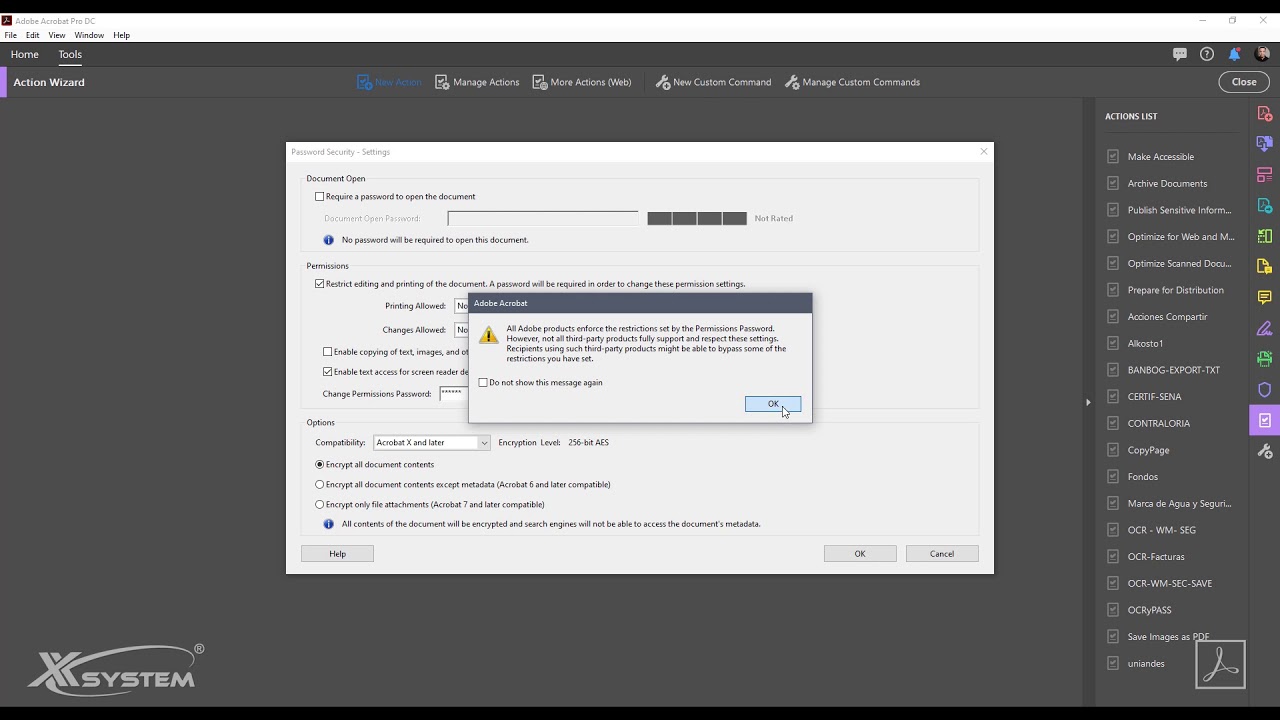Open the View menu

point(57,35)
